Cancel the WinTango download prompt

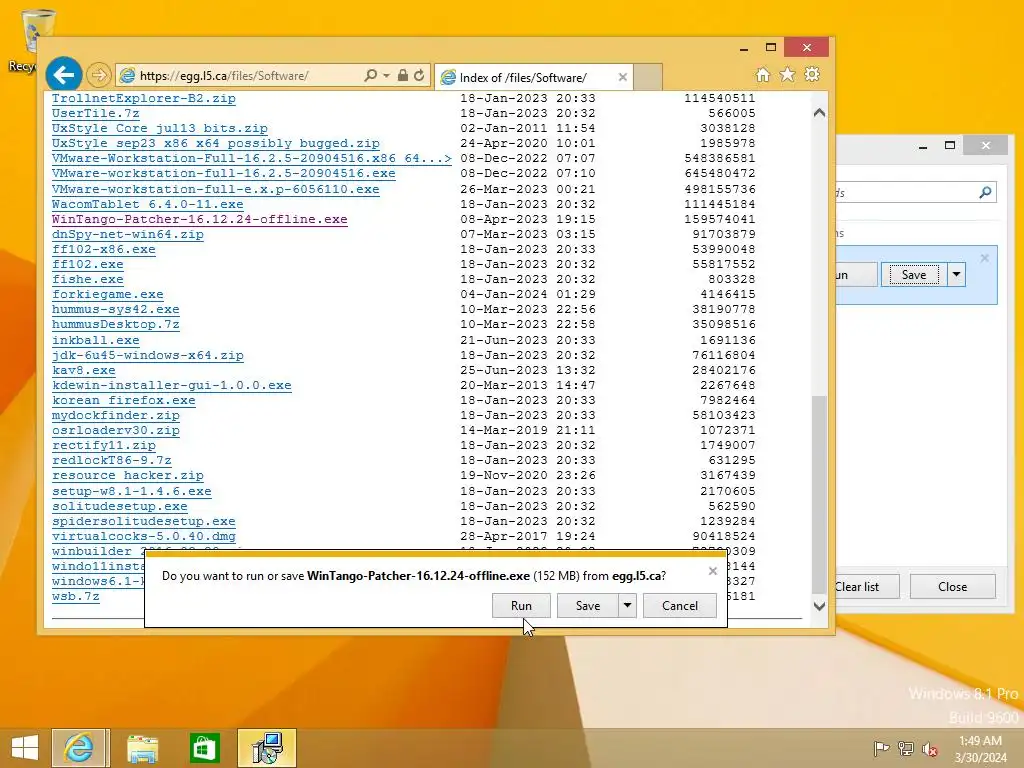click(x=680, y=605)
